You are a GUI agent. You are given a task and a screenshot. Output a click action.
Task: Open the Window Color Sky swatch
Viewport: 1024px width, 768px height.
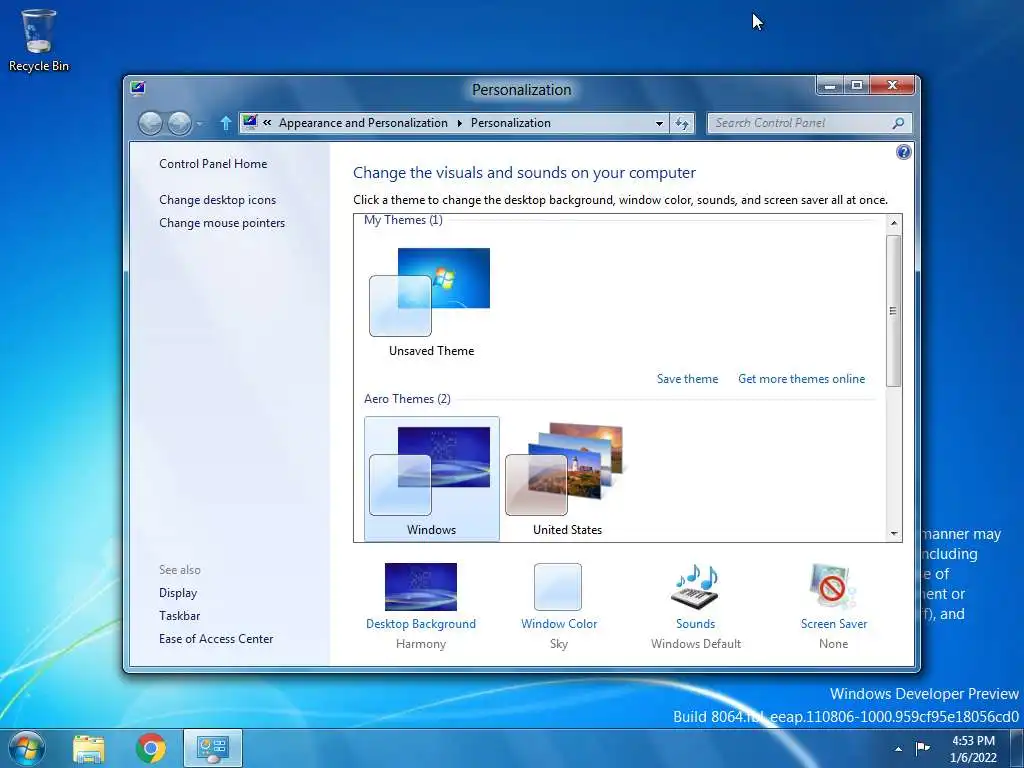[558, 586]
